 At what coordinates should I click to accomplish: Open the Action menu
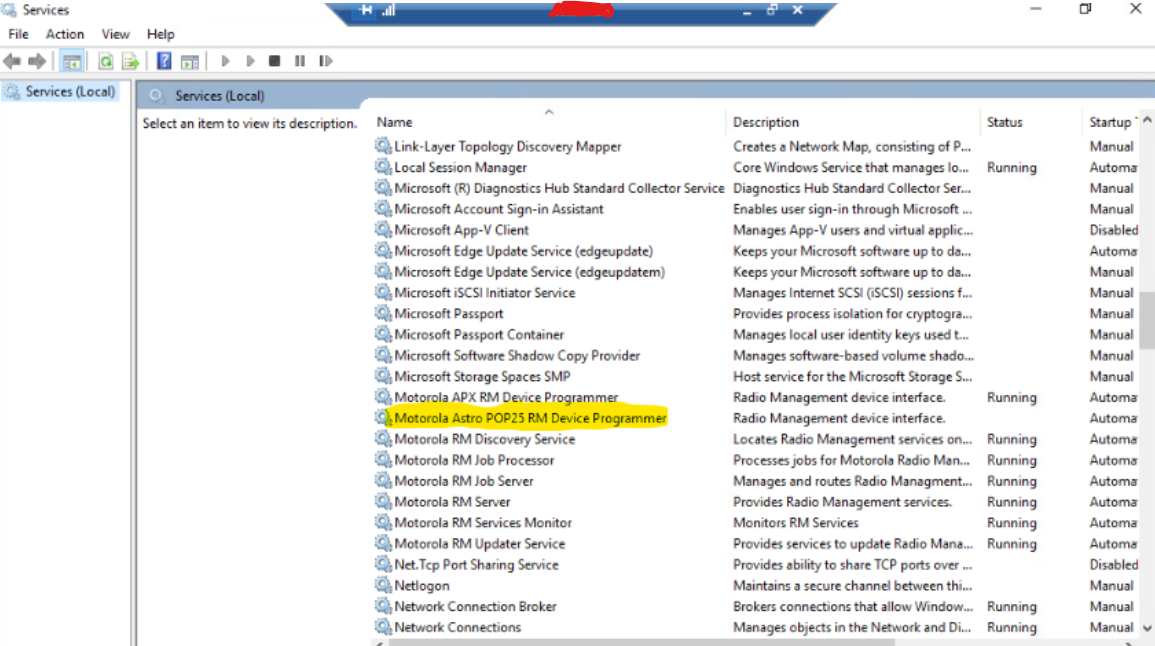pyautogui.click(x=65, y=34)
